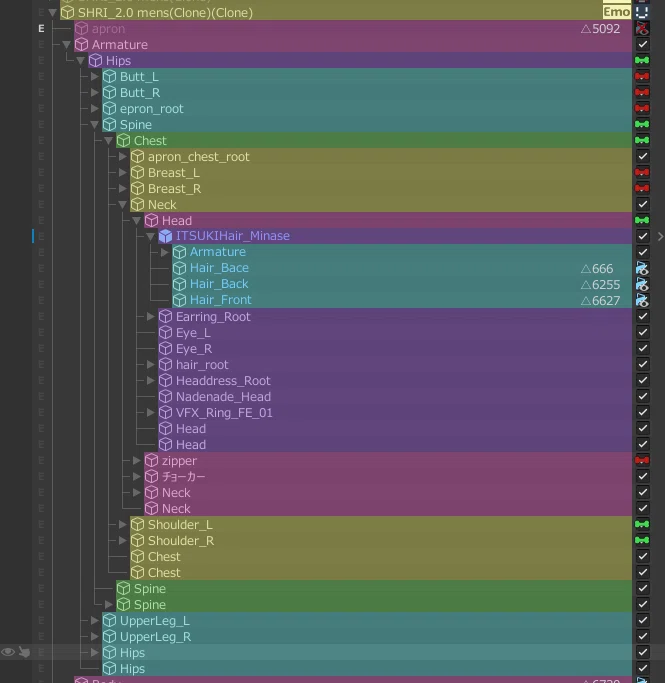The width and height of the screenshot is (665, 683).
Task: Click the bold E marker beside apron row
Action: point(41,29)
